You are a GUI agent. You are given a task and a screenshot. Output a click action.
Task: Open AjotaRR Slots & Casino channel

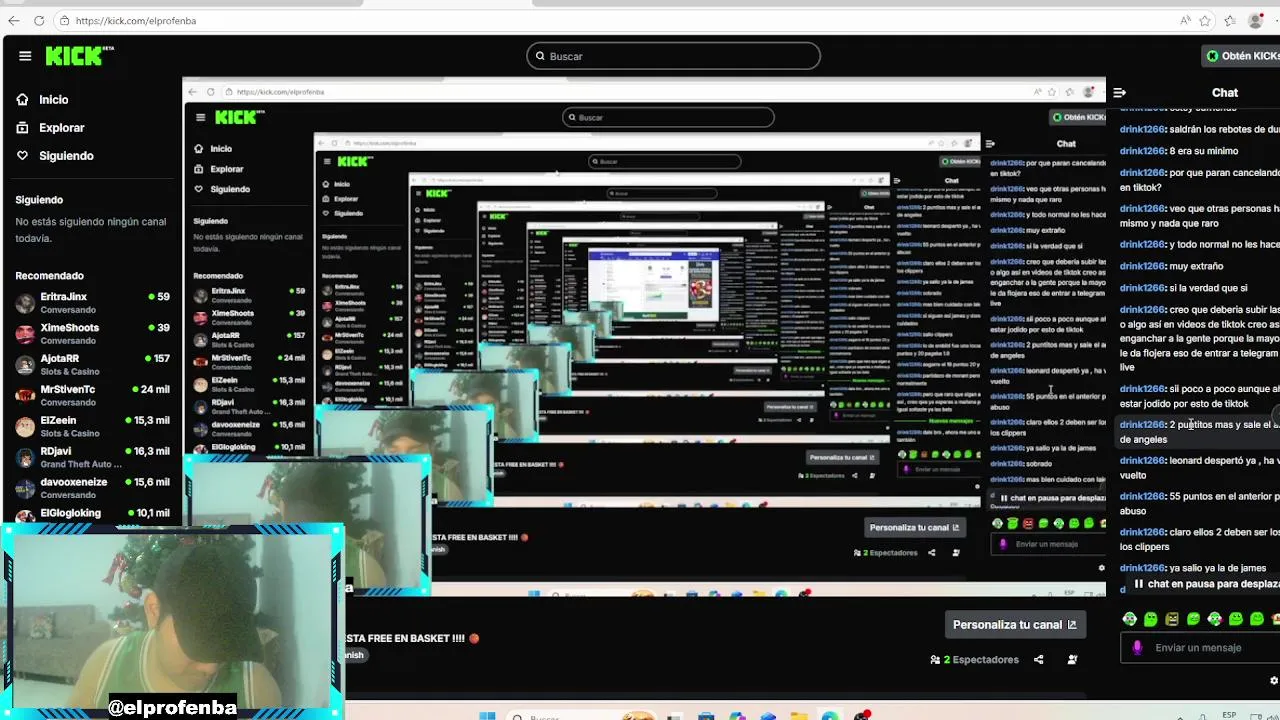92,365
